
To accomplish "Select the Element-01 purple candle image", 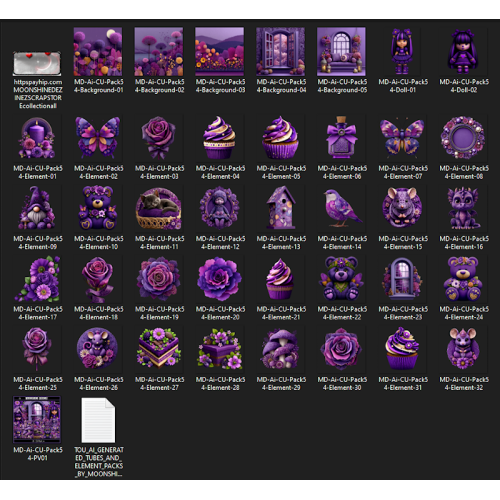I will tap(37, 138).
